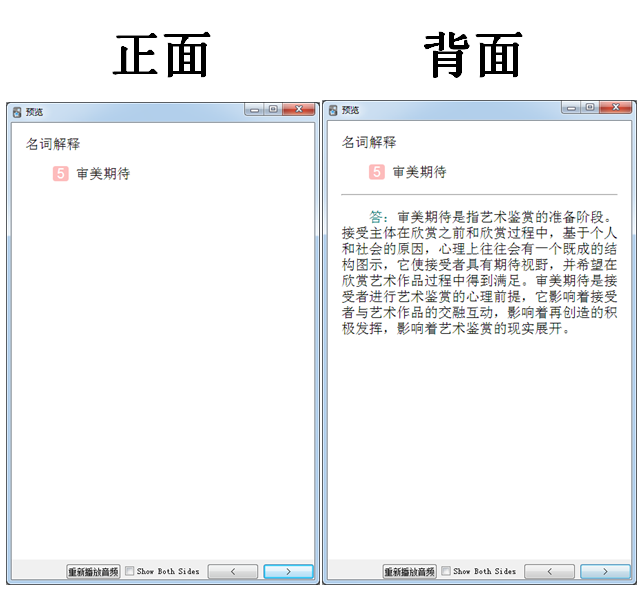
Task: Click the preview app icon in right window title bar
Action: (333, 110)
